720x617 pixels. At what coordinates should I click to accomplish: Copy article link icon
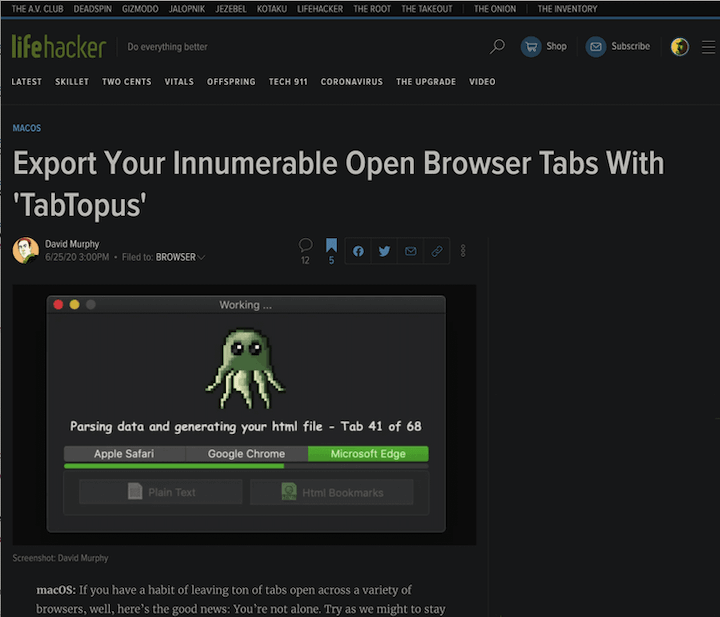coord(437,251)
